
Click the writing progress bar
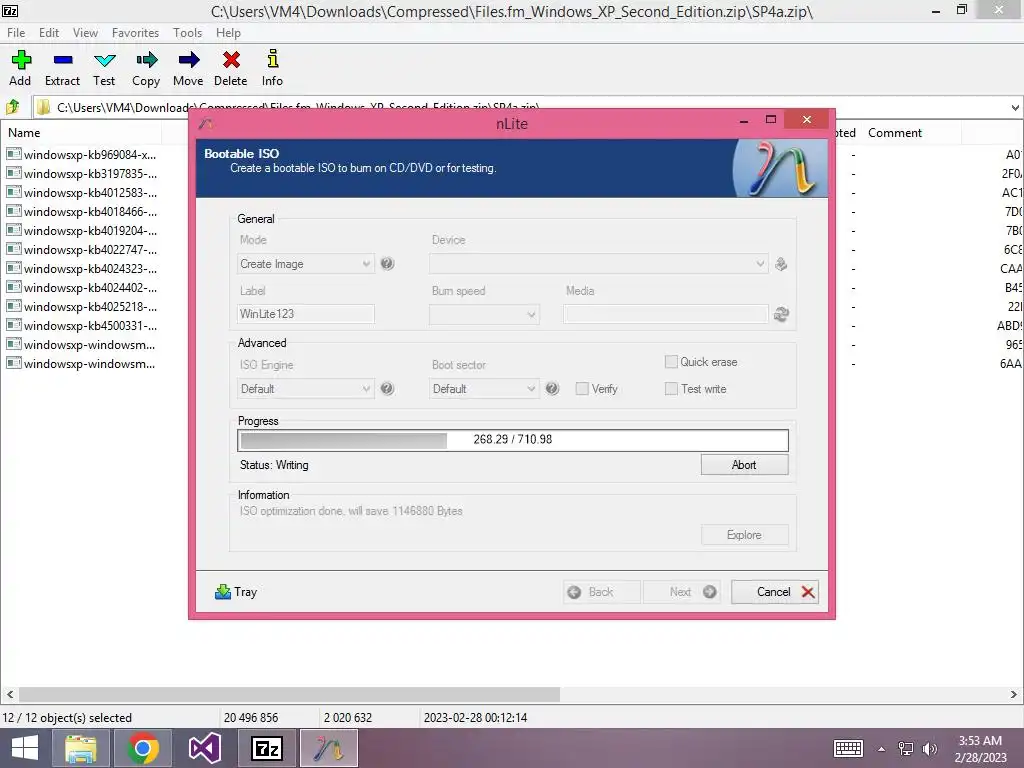[513, 440]
